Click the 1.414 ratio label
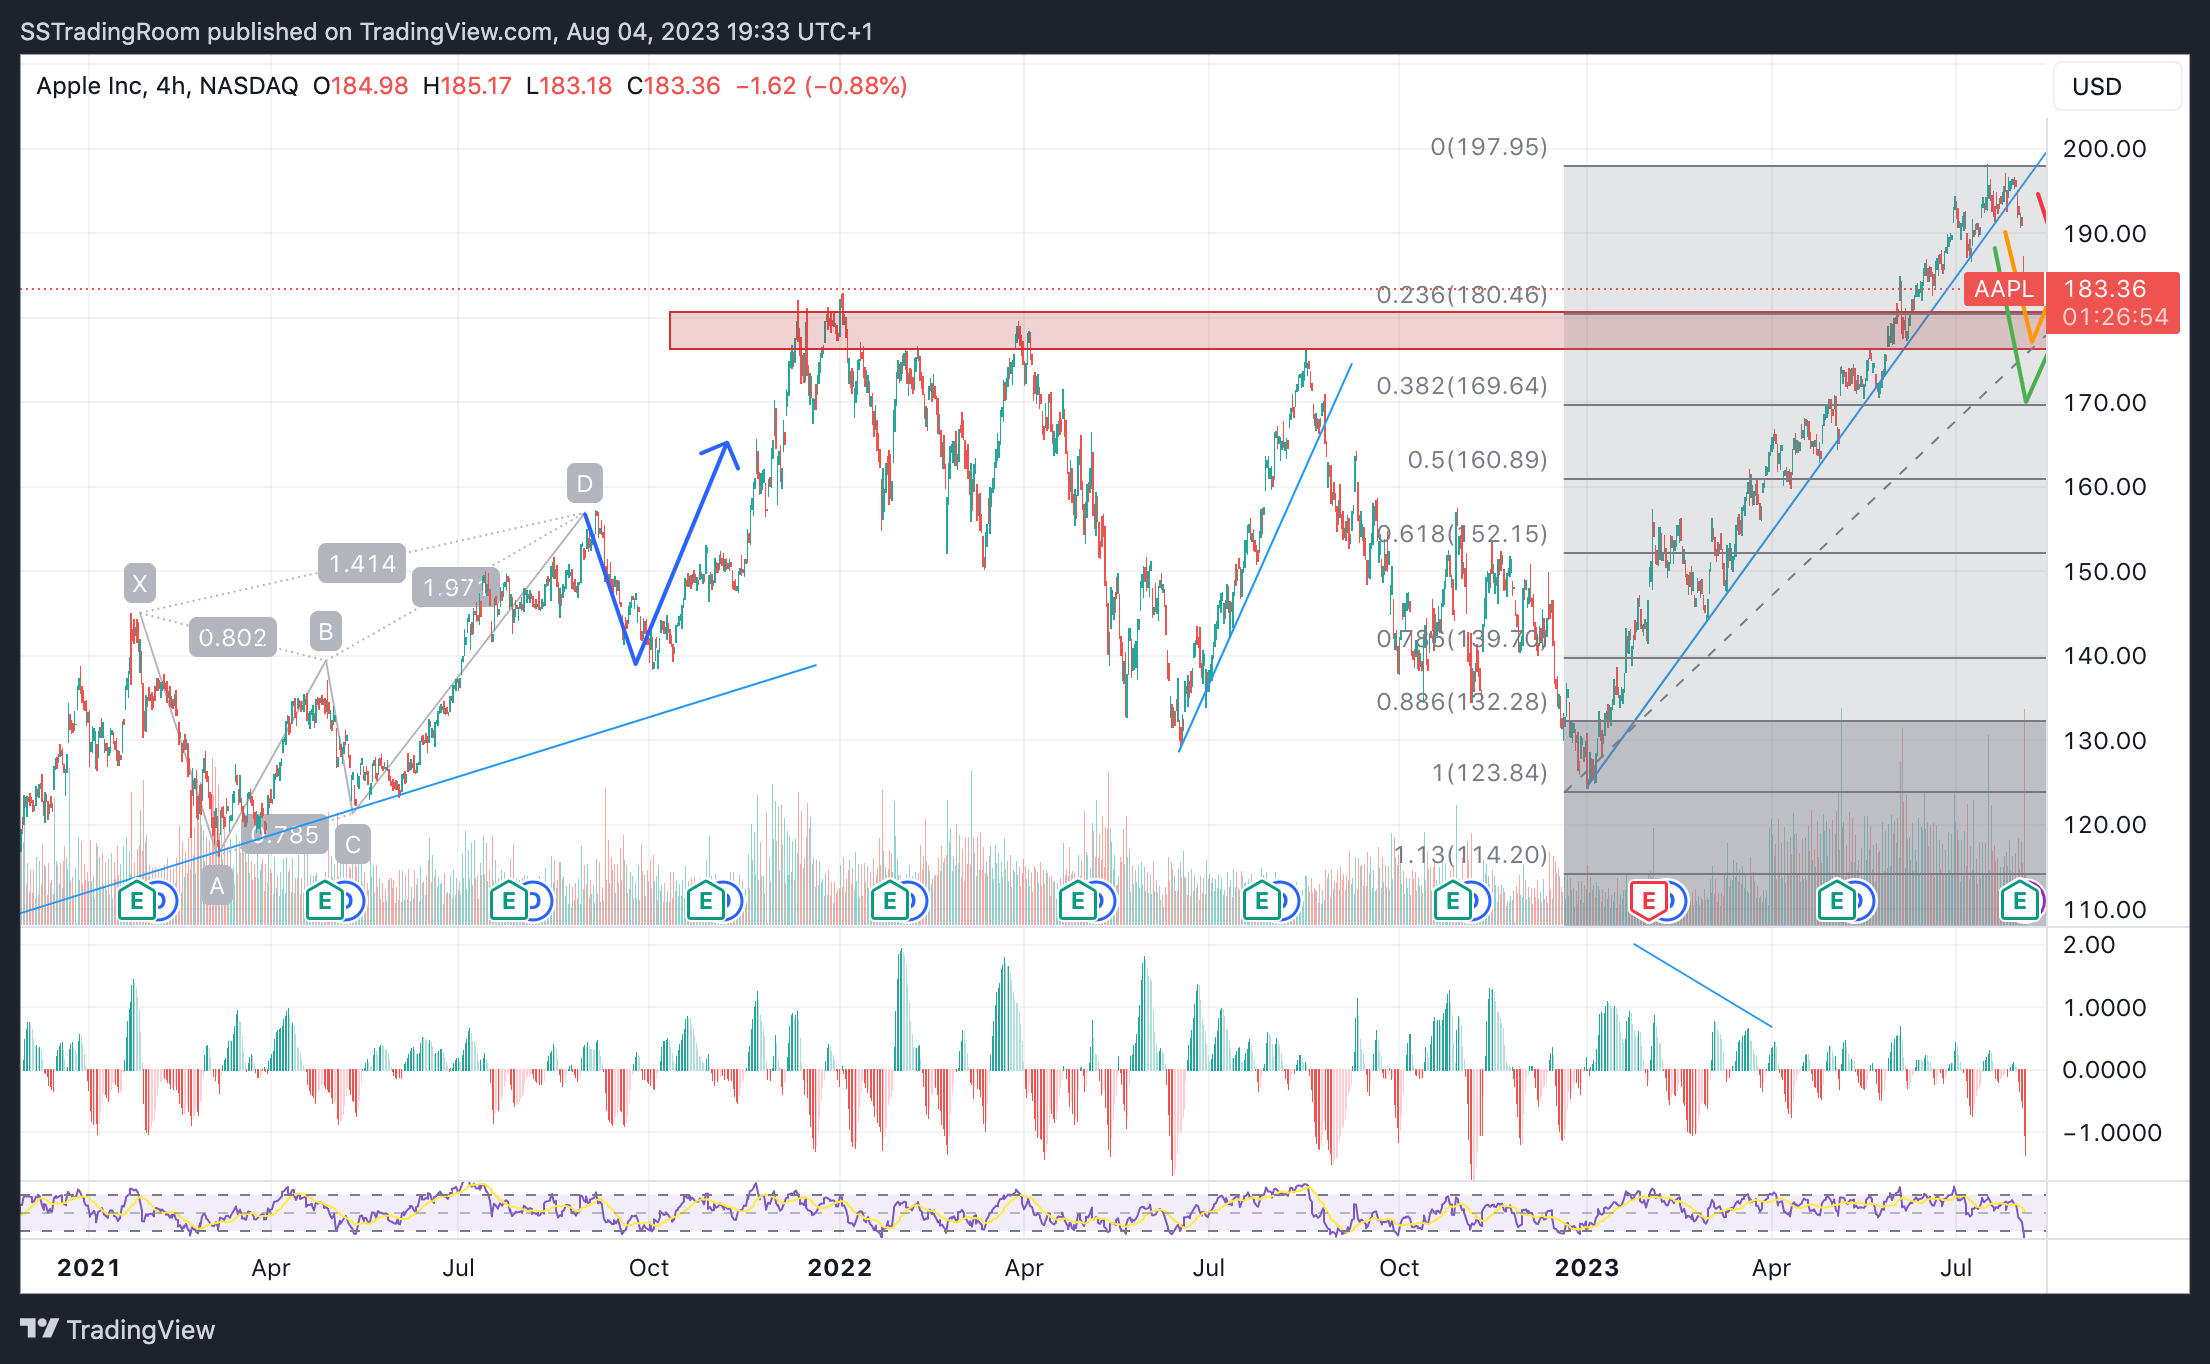The height and width of the screenshot is (1364, 2210). pyautogui.click(x=363, y=563)
